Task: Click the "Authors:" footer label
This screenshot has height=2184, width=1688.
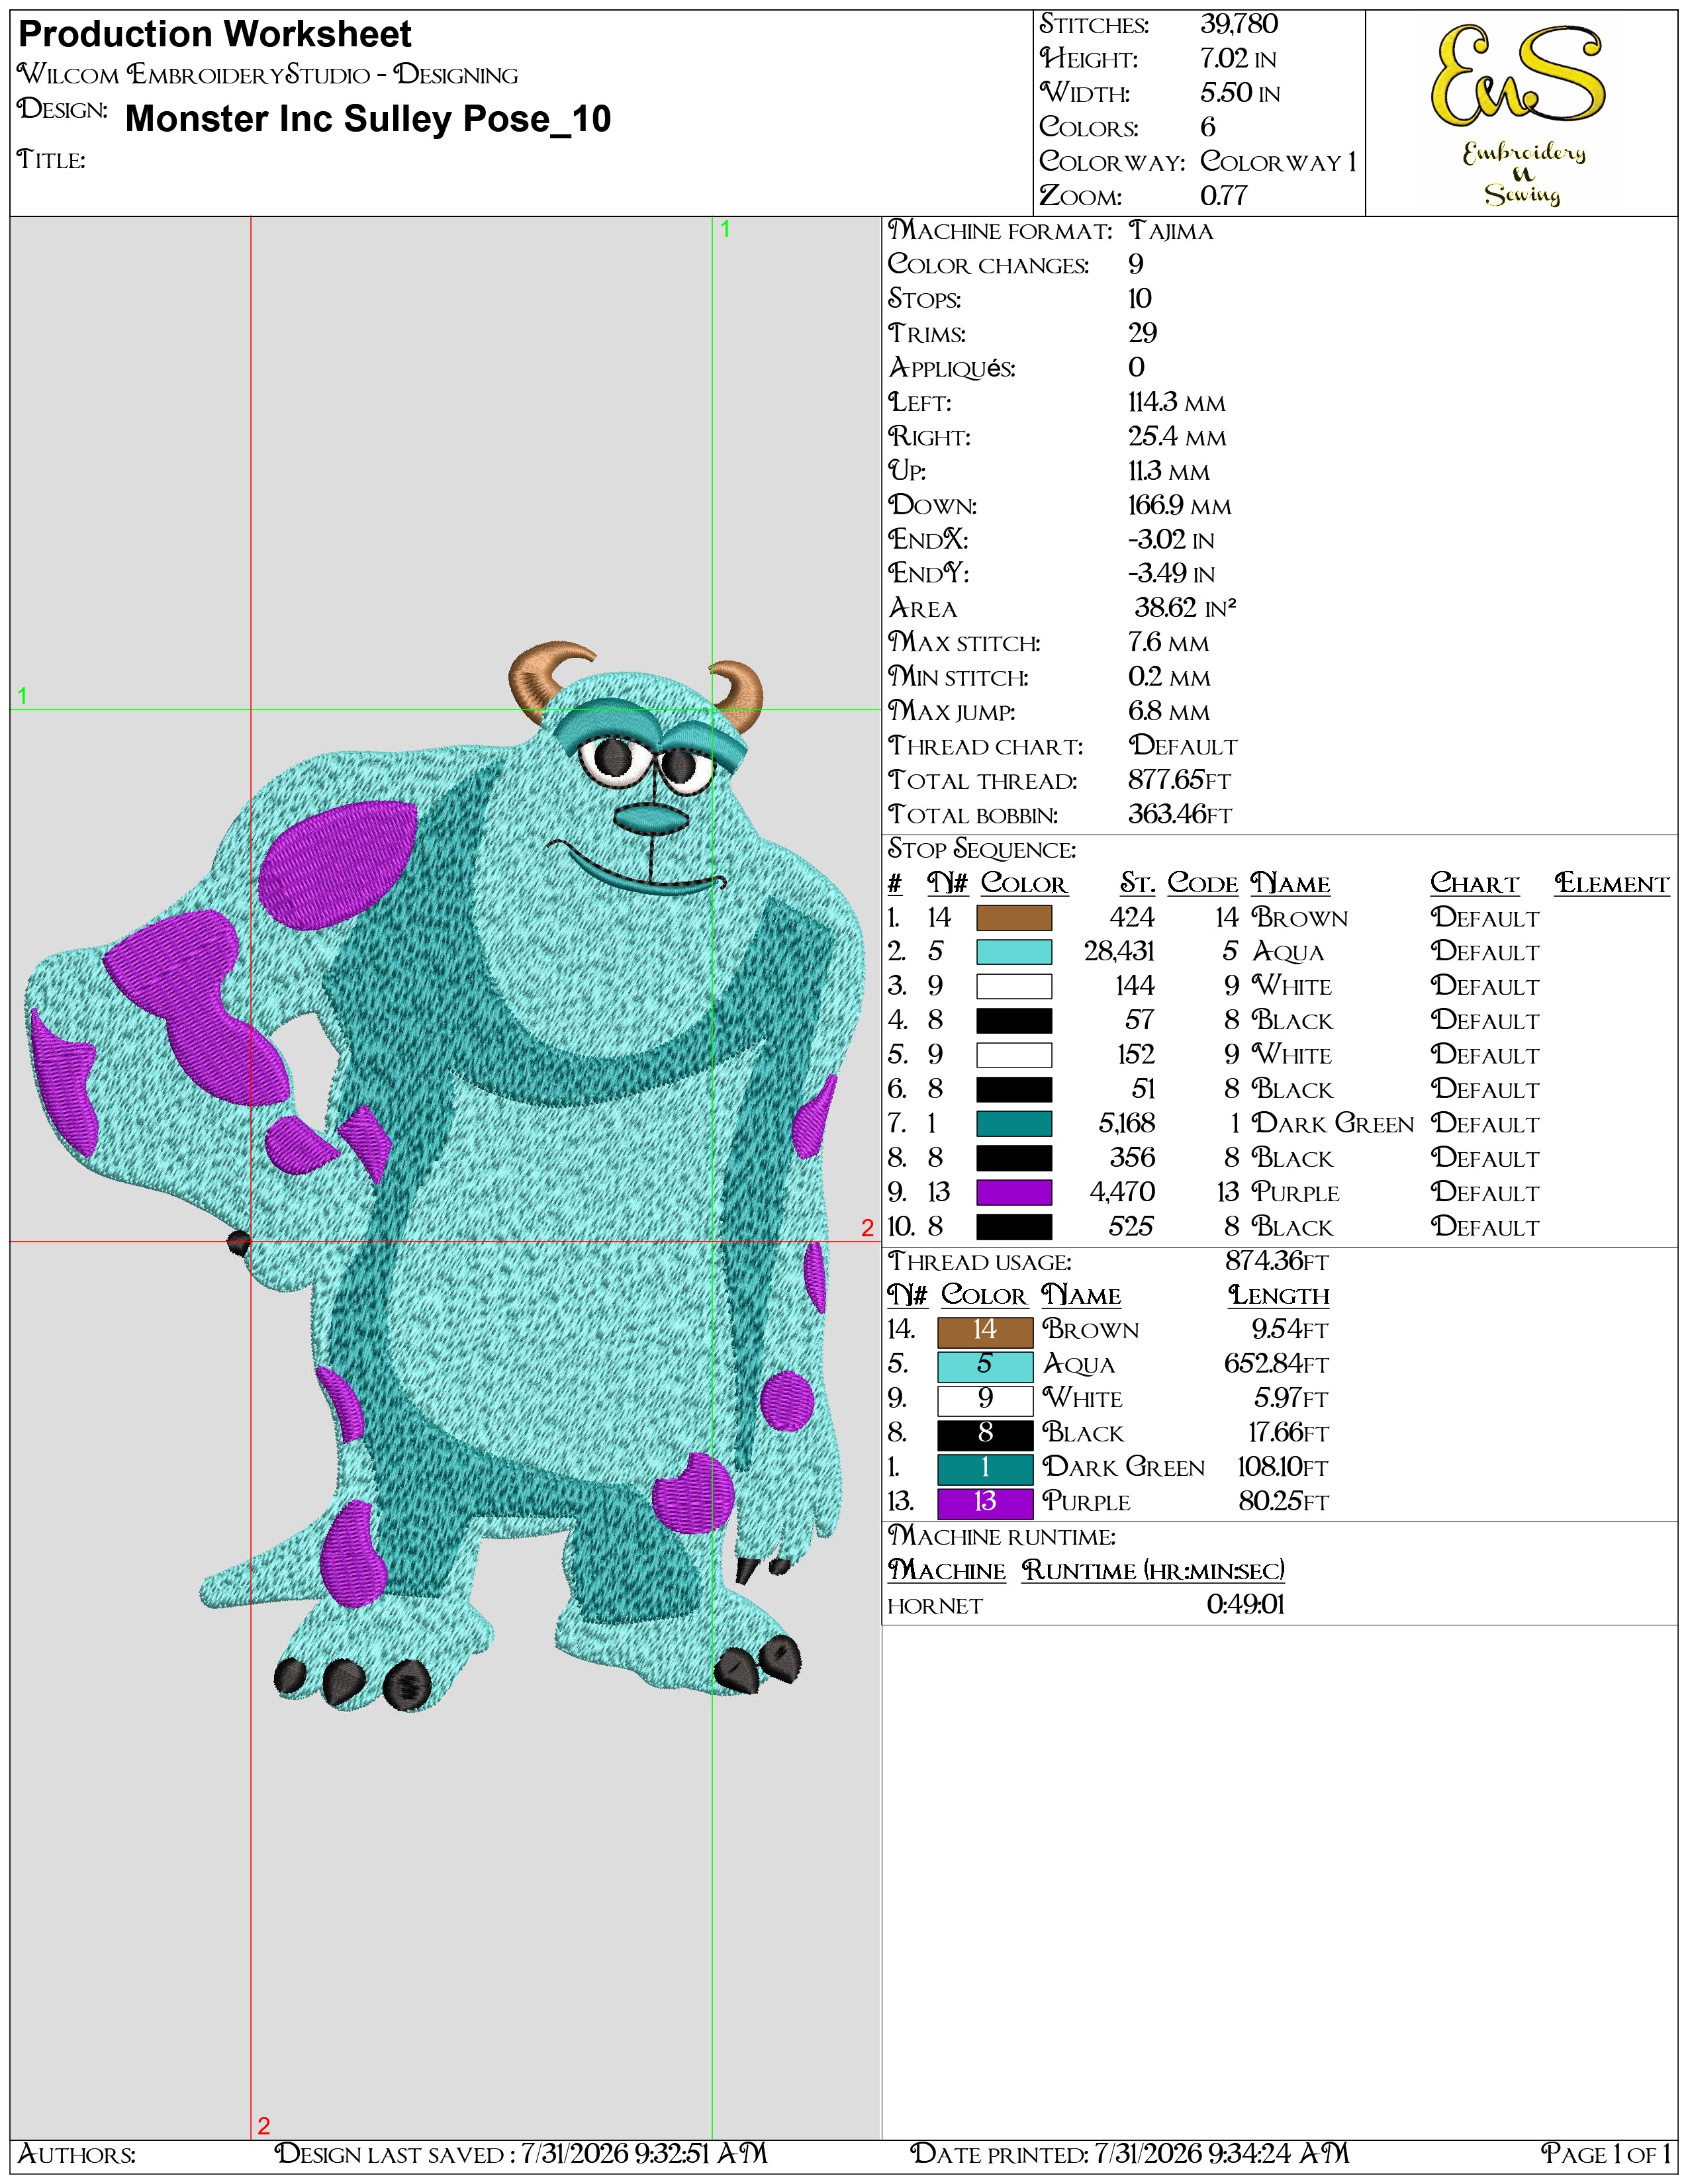Action: 77,2154
